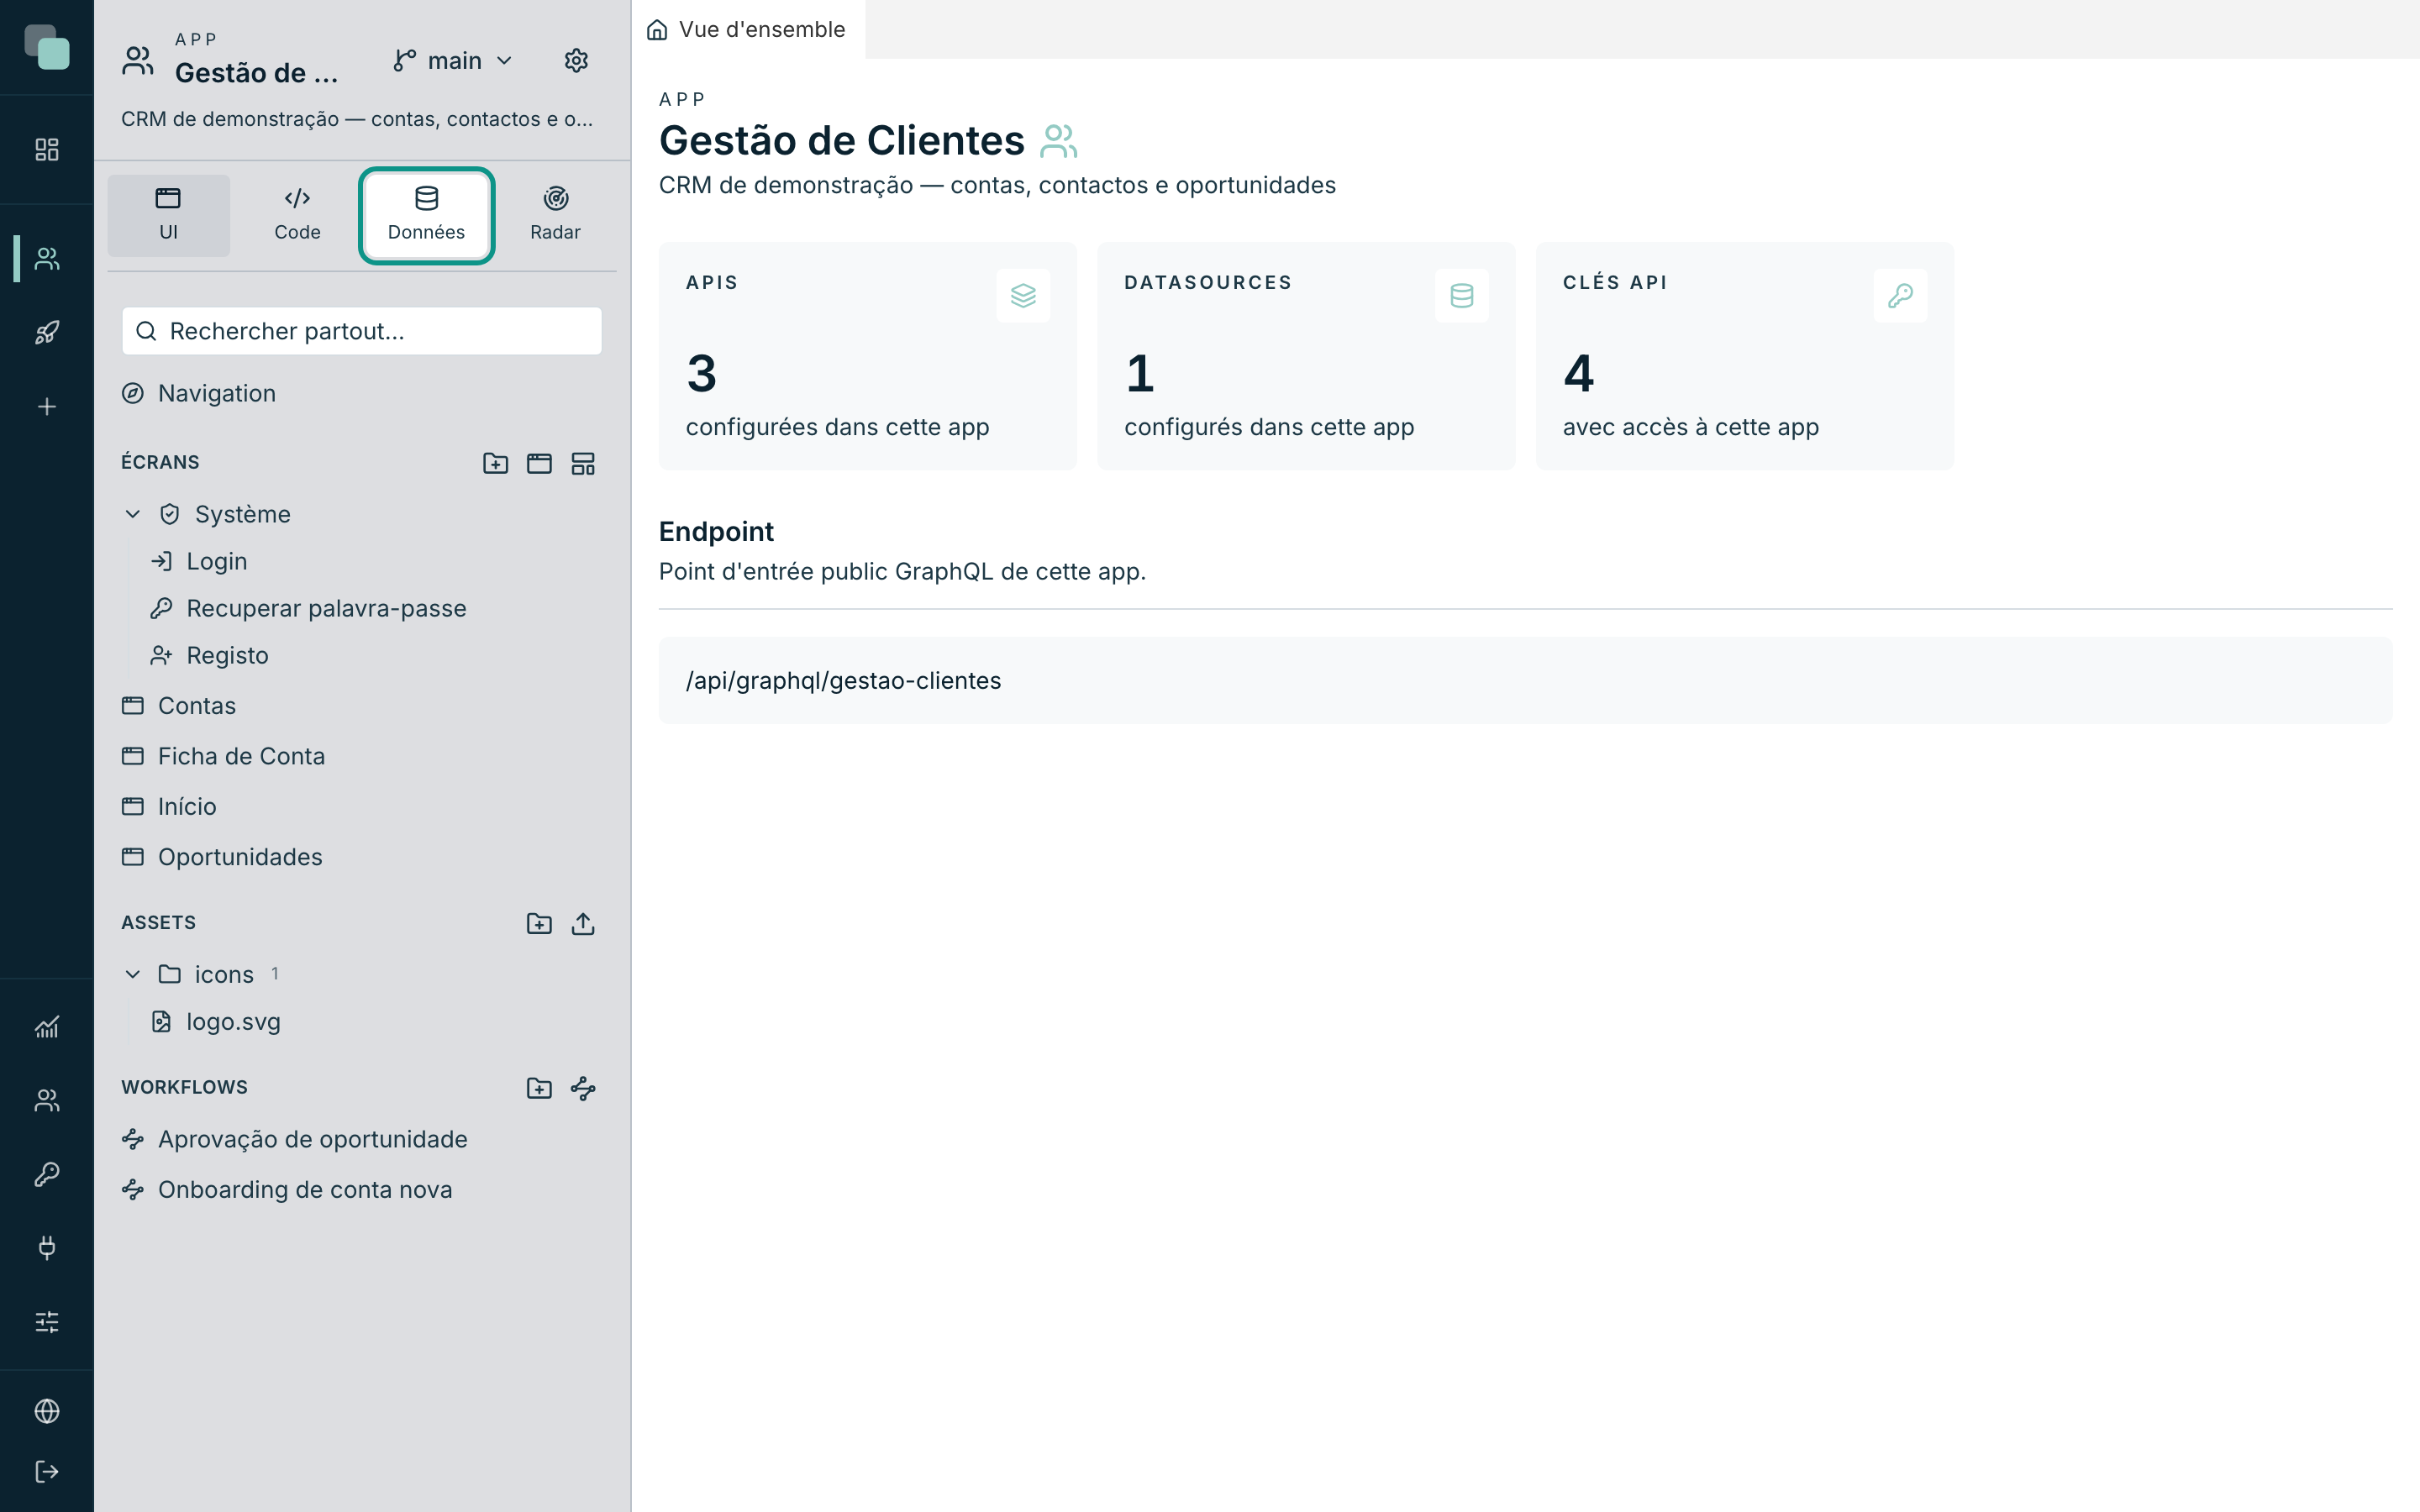The image size is (2420, 1512).
Task: Click the APIs summary card
Action: coord(867,356)
